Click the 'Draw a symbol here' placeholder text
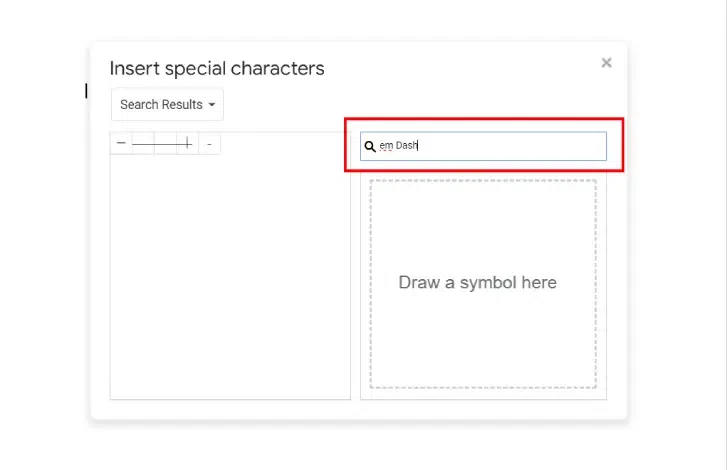 point(477,282)
